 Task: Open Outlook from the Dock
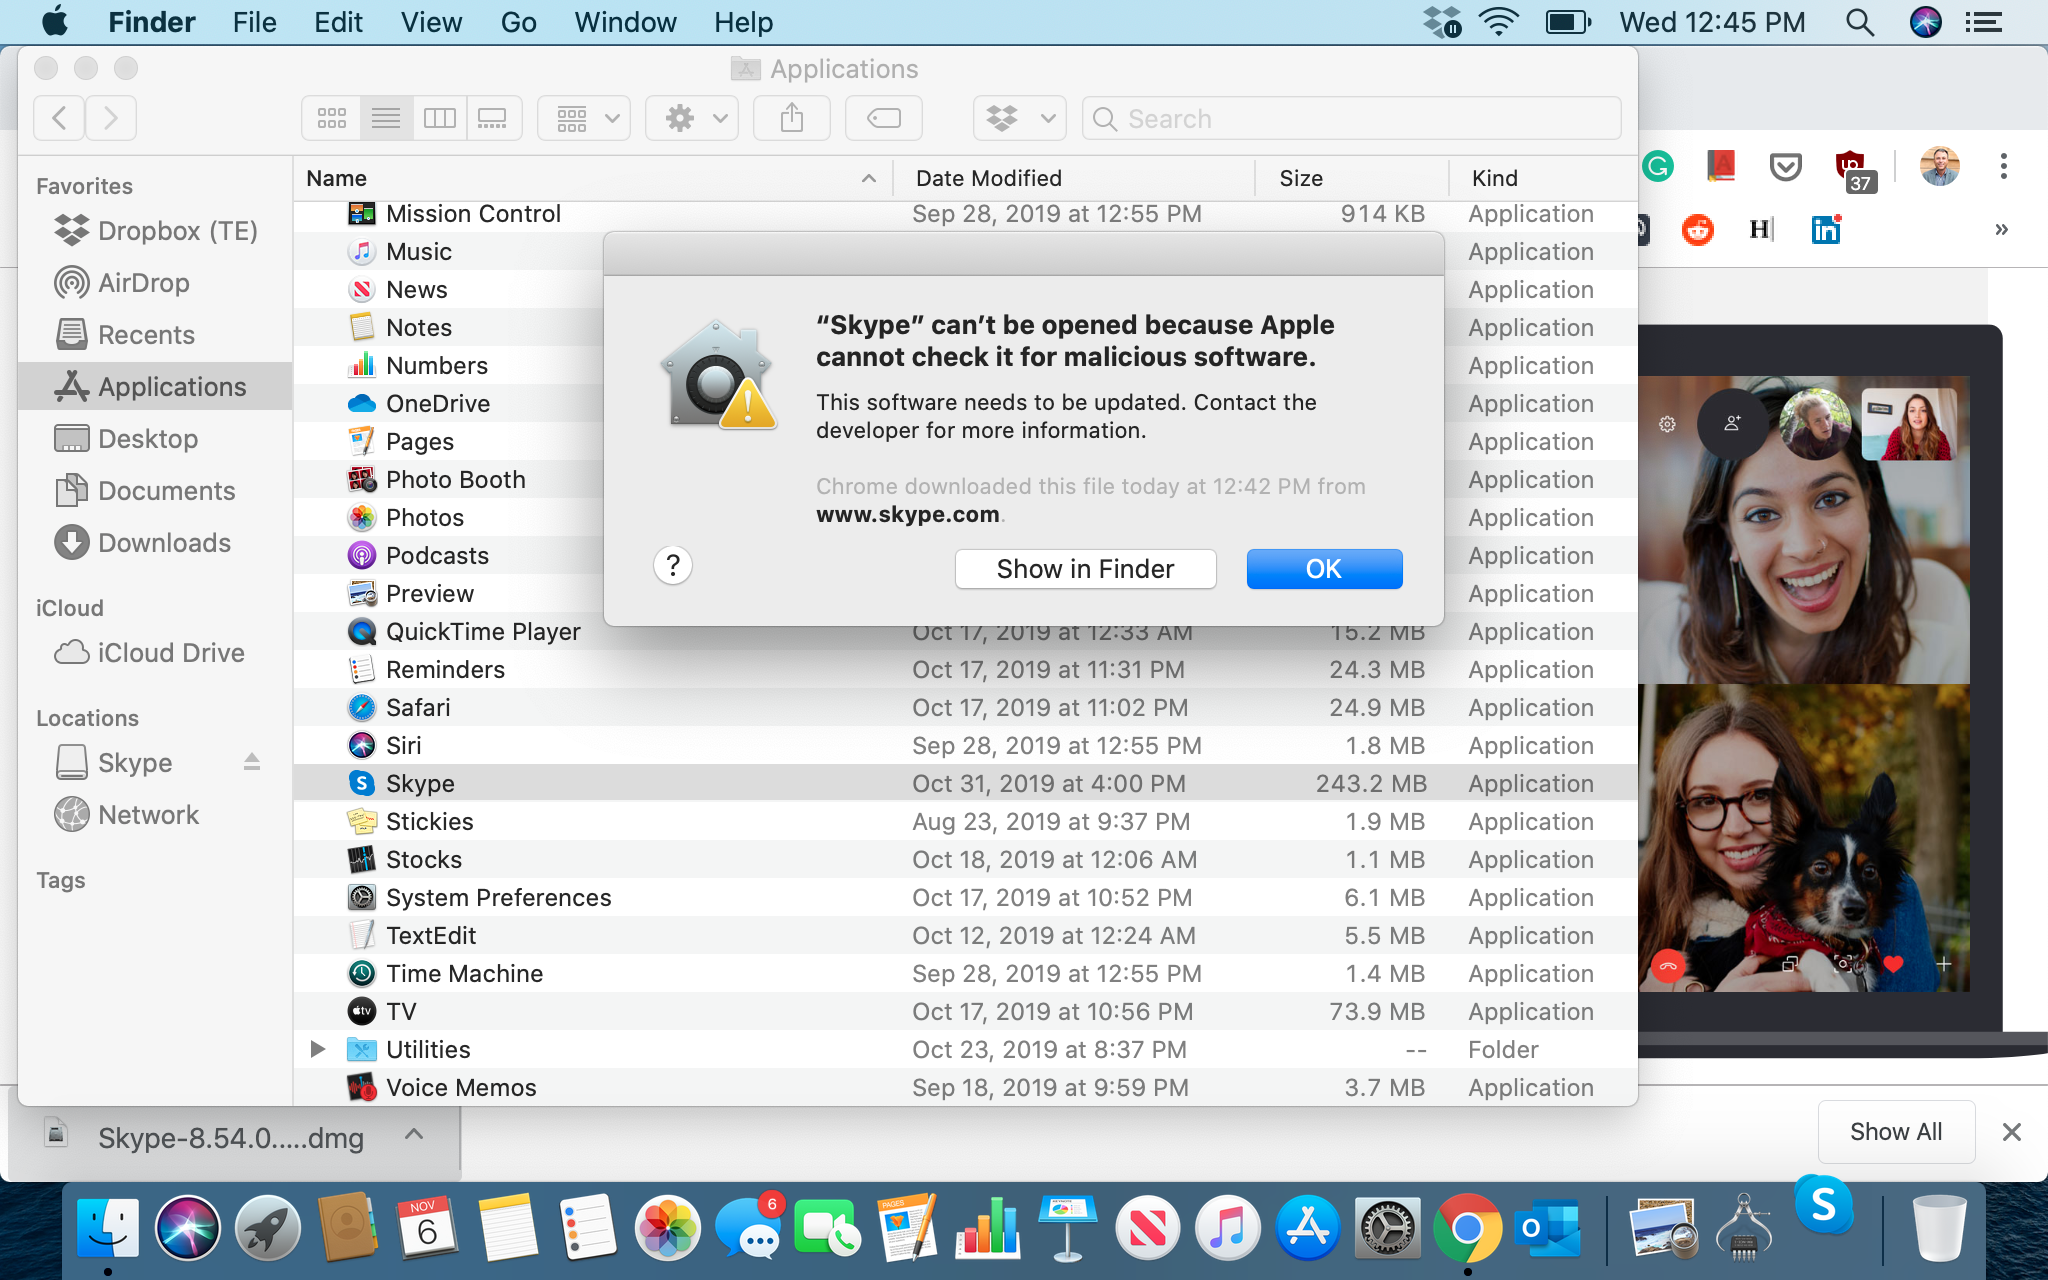click(x=1547, y=1228)
